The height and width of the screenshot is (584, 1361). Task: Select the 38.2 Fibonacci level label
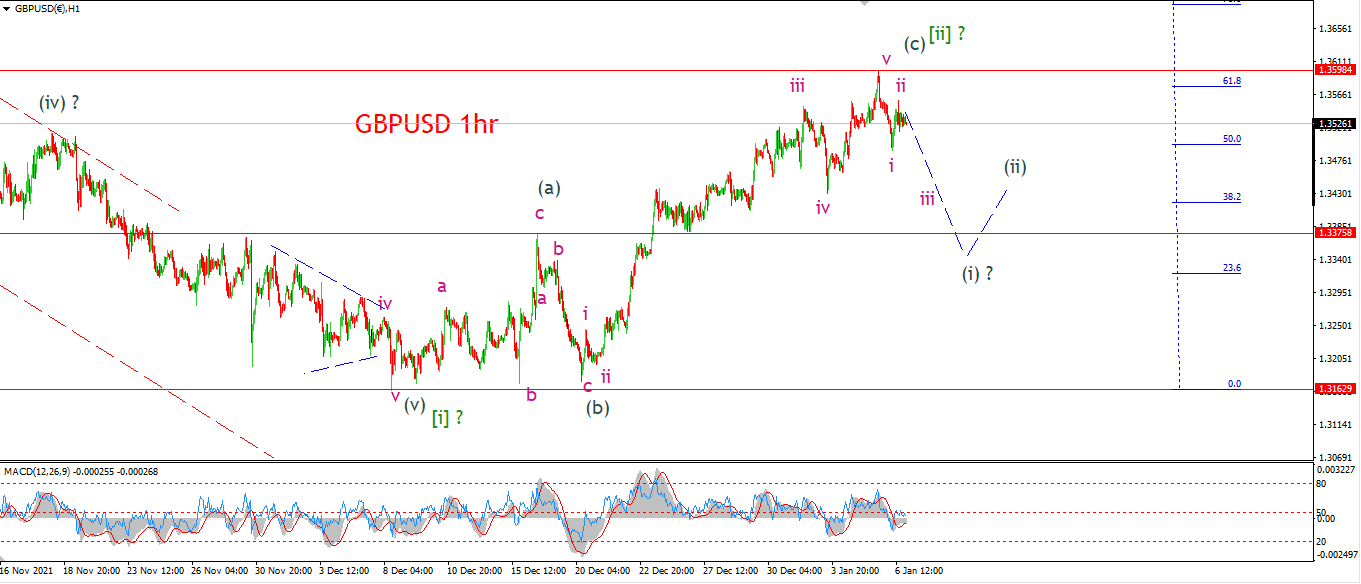[1232, 197]
